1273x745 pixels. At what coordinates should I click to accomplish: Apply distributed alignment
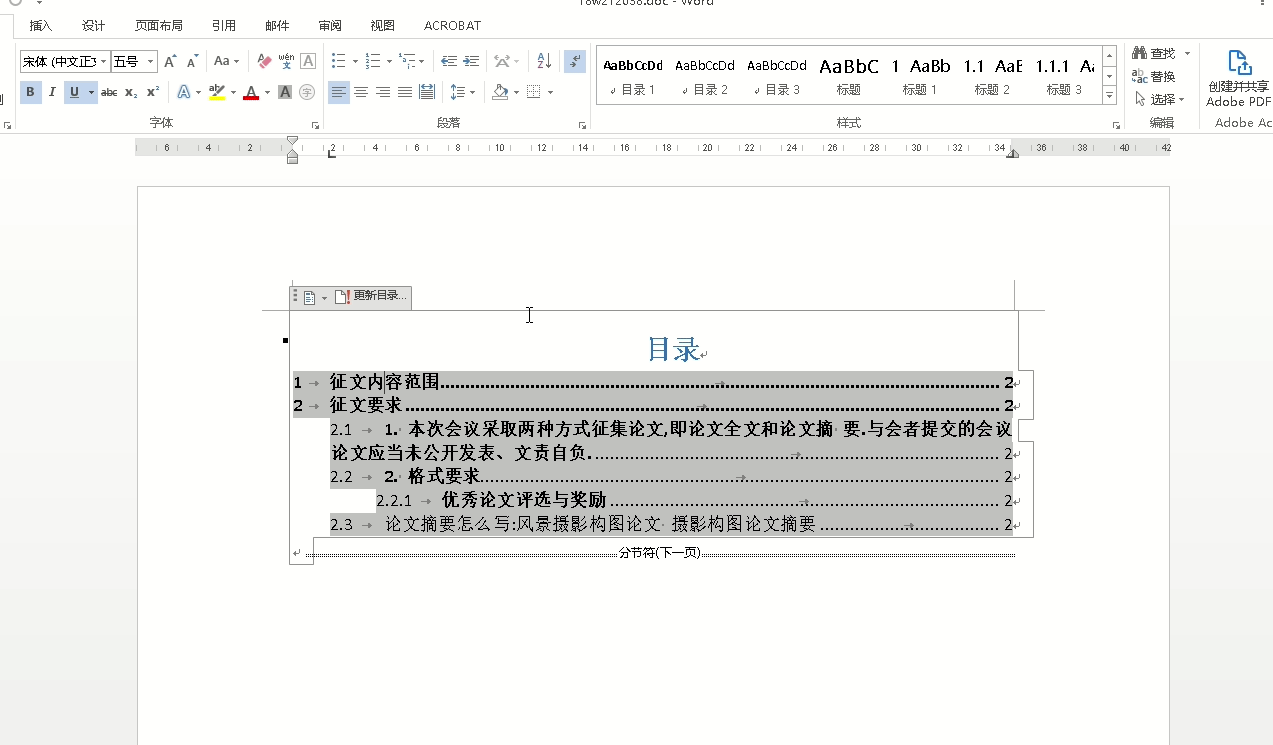pyautogui.click(x=427, y=92)
